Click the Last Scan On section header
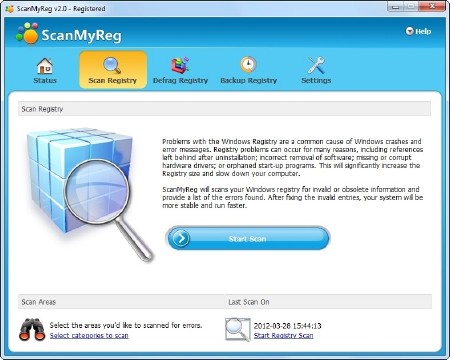 pyautogui.click(x=328, y=302)
